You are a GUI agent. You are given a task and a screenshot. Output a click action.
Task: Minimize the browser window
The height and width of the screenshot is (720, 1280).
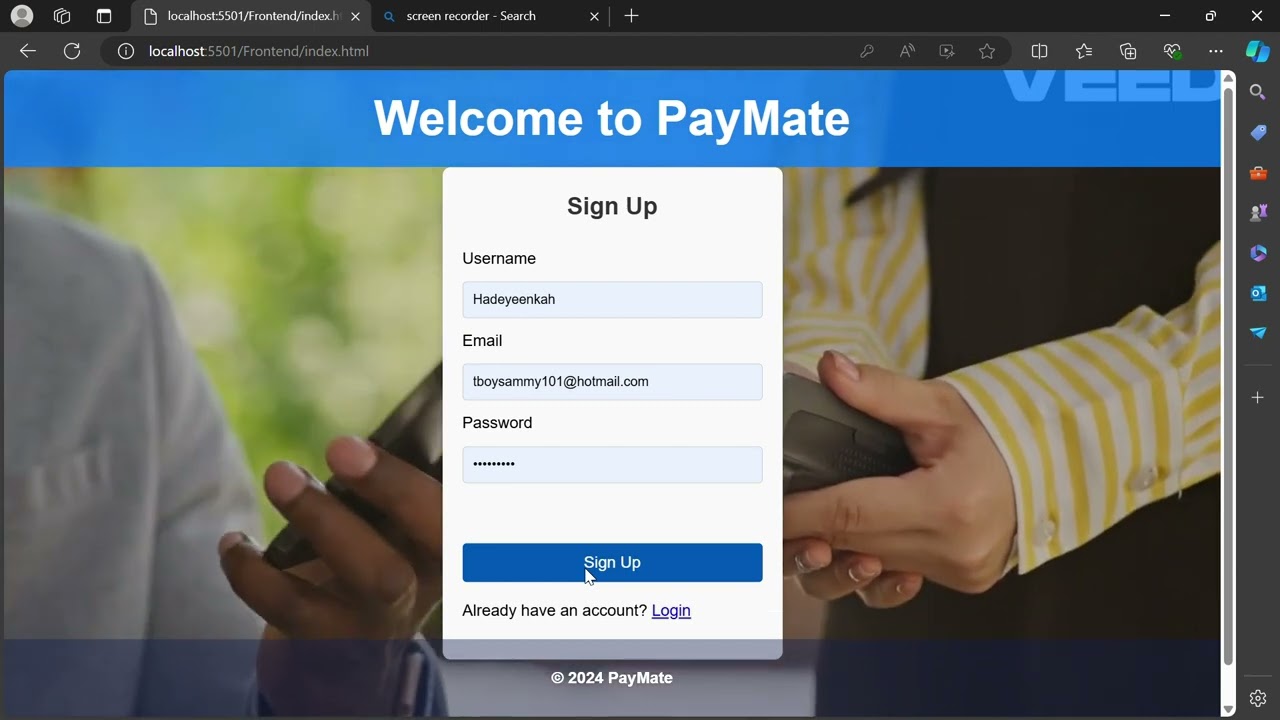[1165, 16]
